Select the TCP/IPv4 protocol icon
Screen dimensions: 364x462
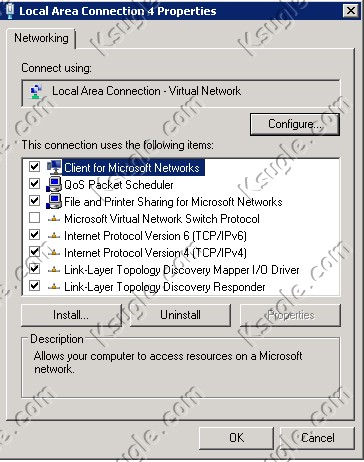[54, 253]
